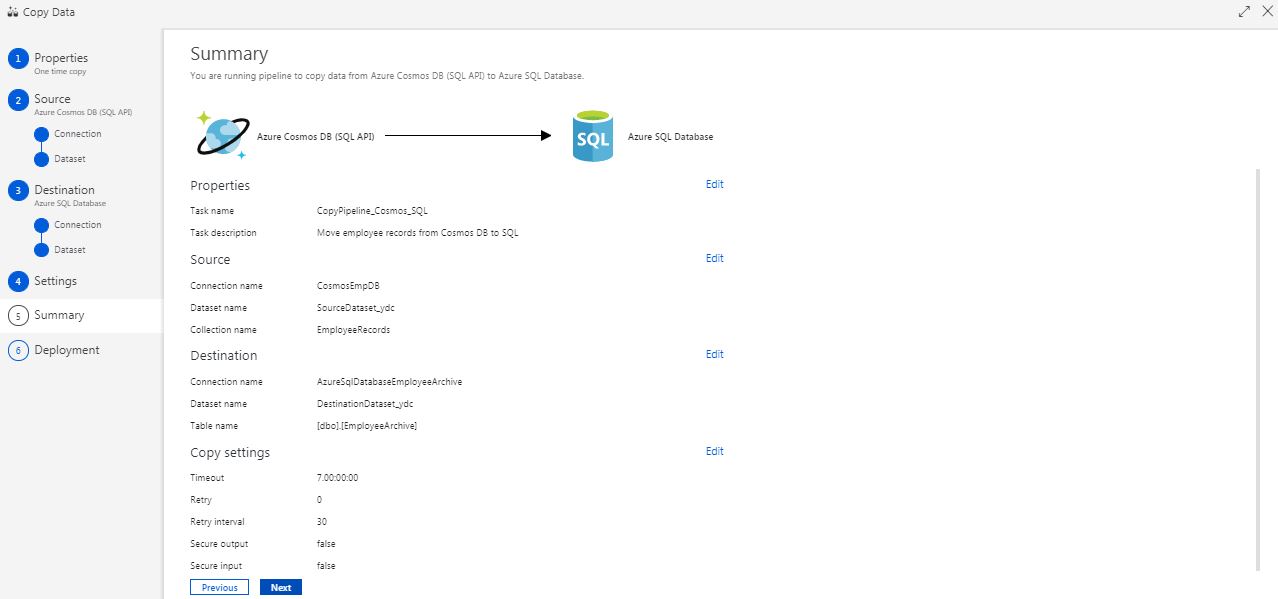Edit the Destination section
This screenshot has height=599, width=1278.
click(714, 353)
